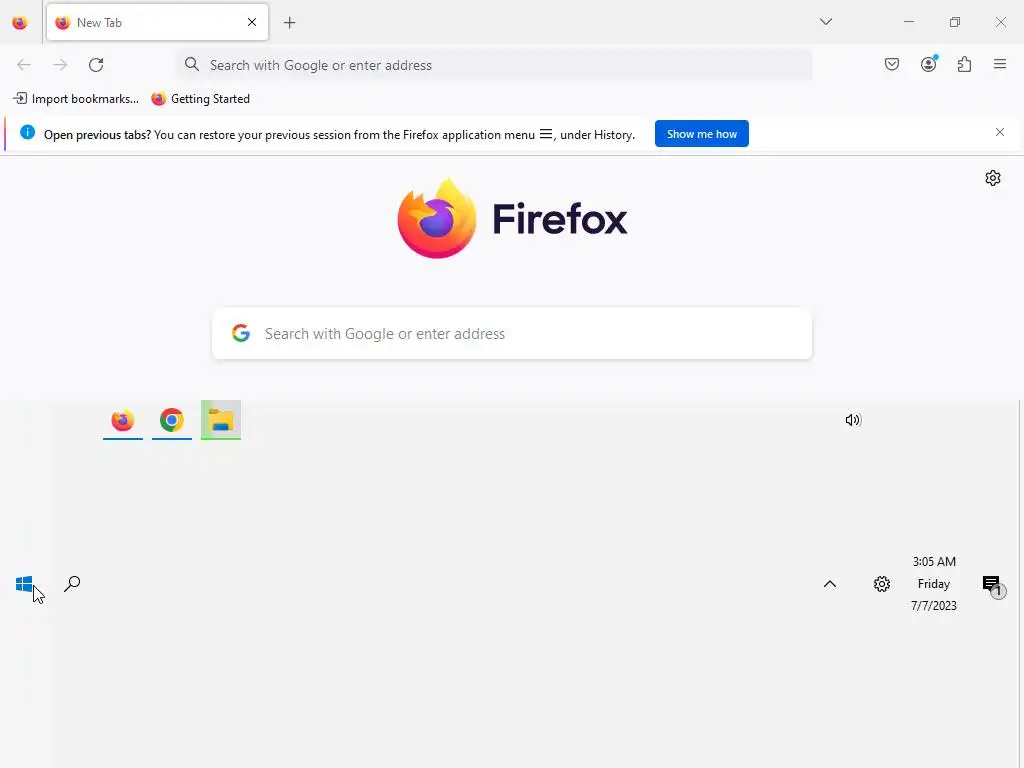This screenshot has height=768, width=1024.
Task: Select the New Tab tab
Action: pos(157,22)
